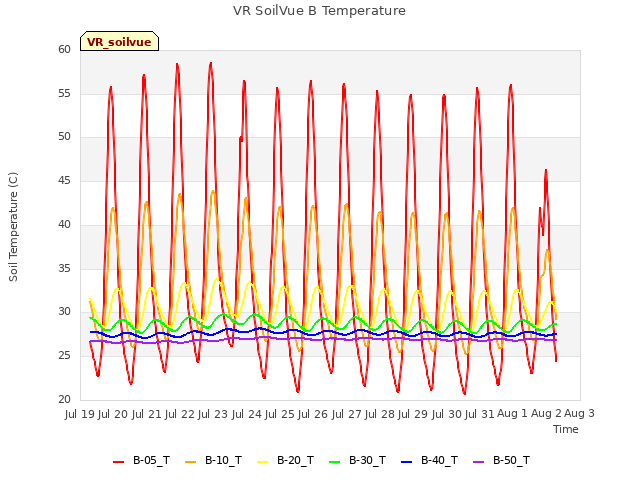Image resolution: width=640 pixels, height=480 pixels.
Task: Click the B-05_T red legend swatch
Action: coord(118,462)
